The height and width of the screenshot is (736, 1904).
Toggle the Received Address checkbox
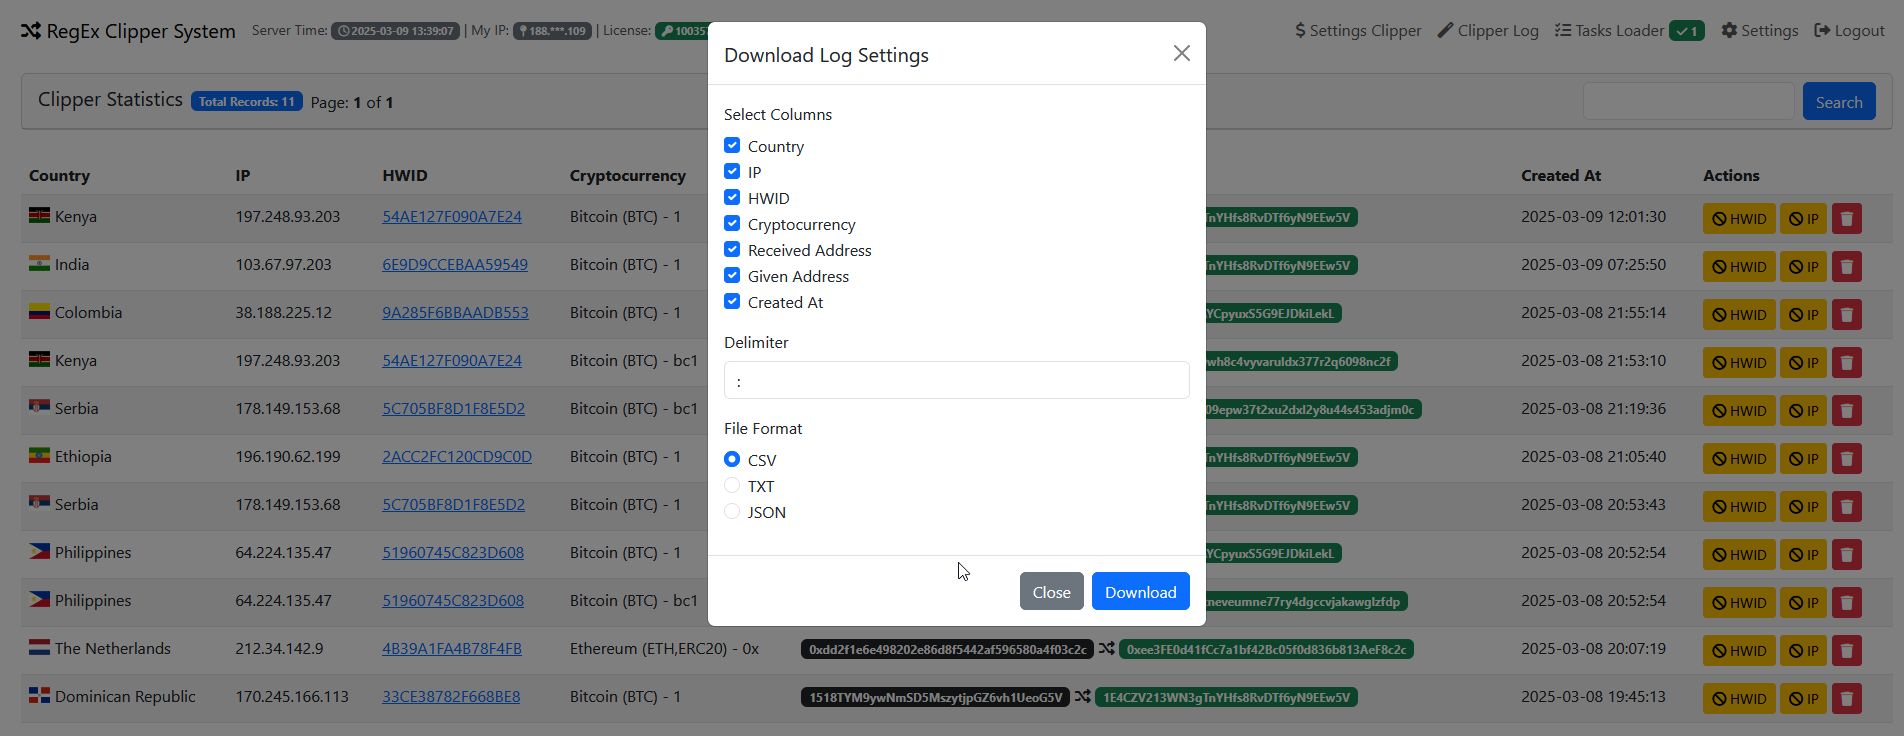tap(732, 250)
